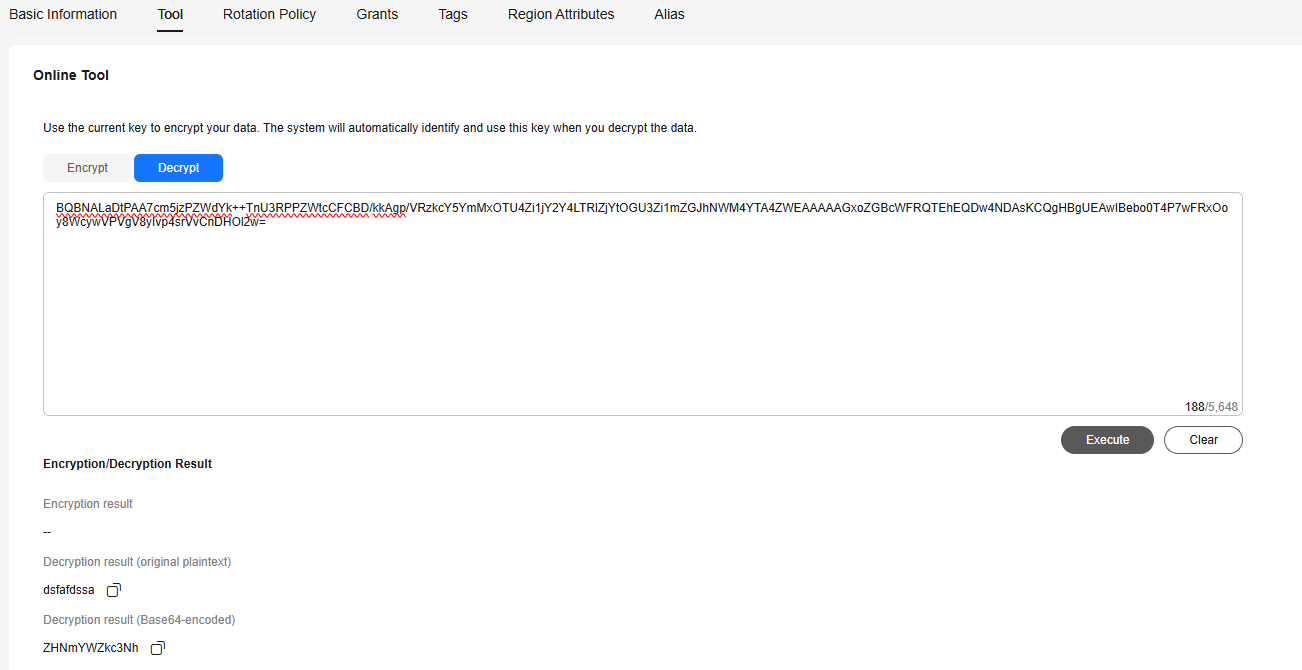Switch to the Tags tab
Screen dimensions: 1302x670
pyautogui.click(x=453, y=15)
